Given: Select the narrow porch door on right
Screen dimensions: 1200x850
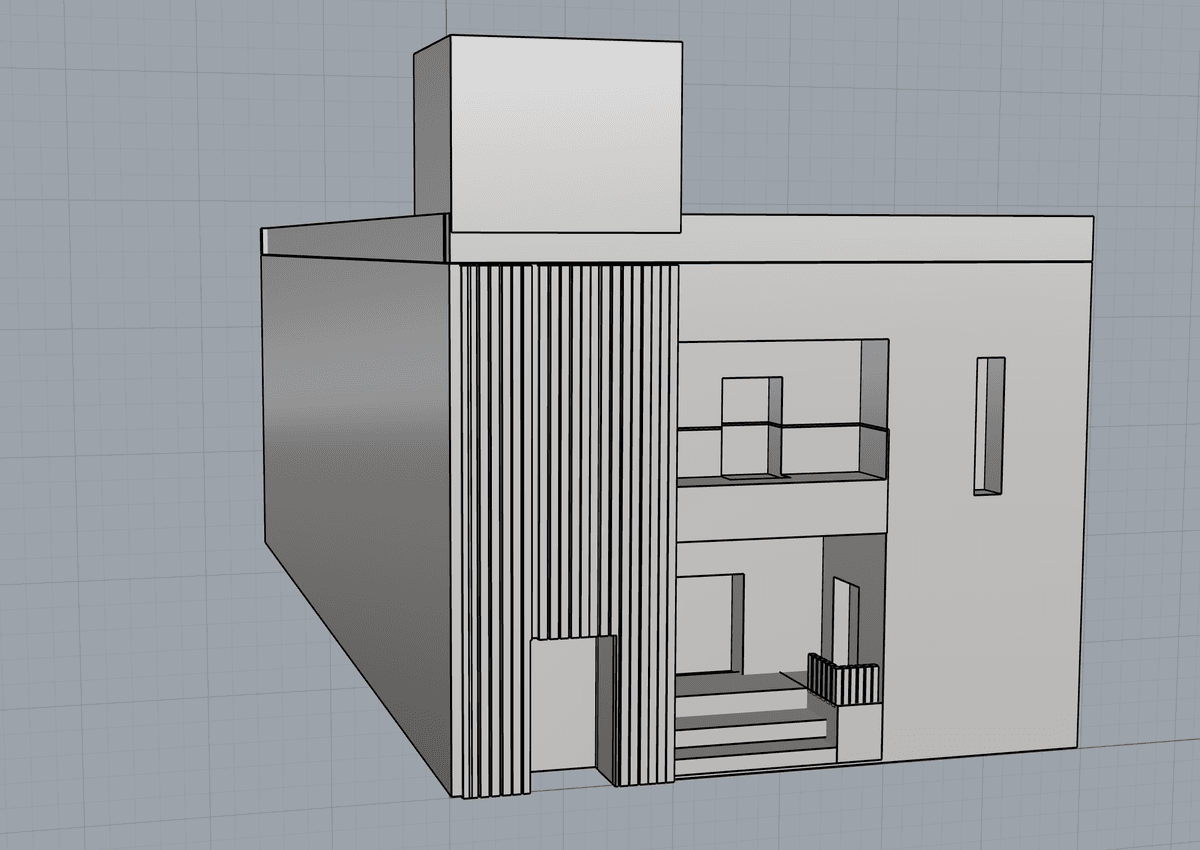Looking at the screenshot, I should tap(841, 620).
